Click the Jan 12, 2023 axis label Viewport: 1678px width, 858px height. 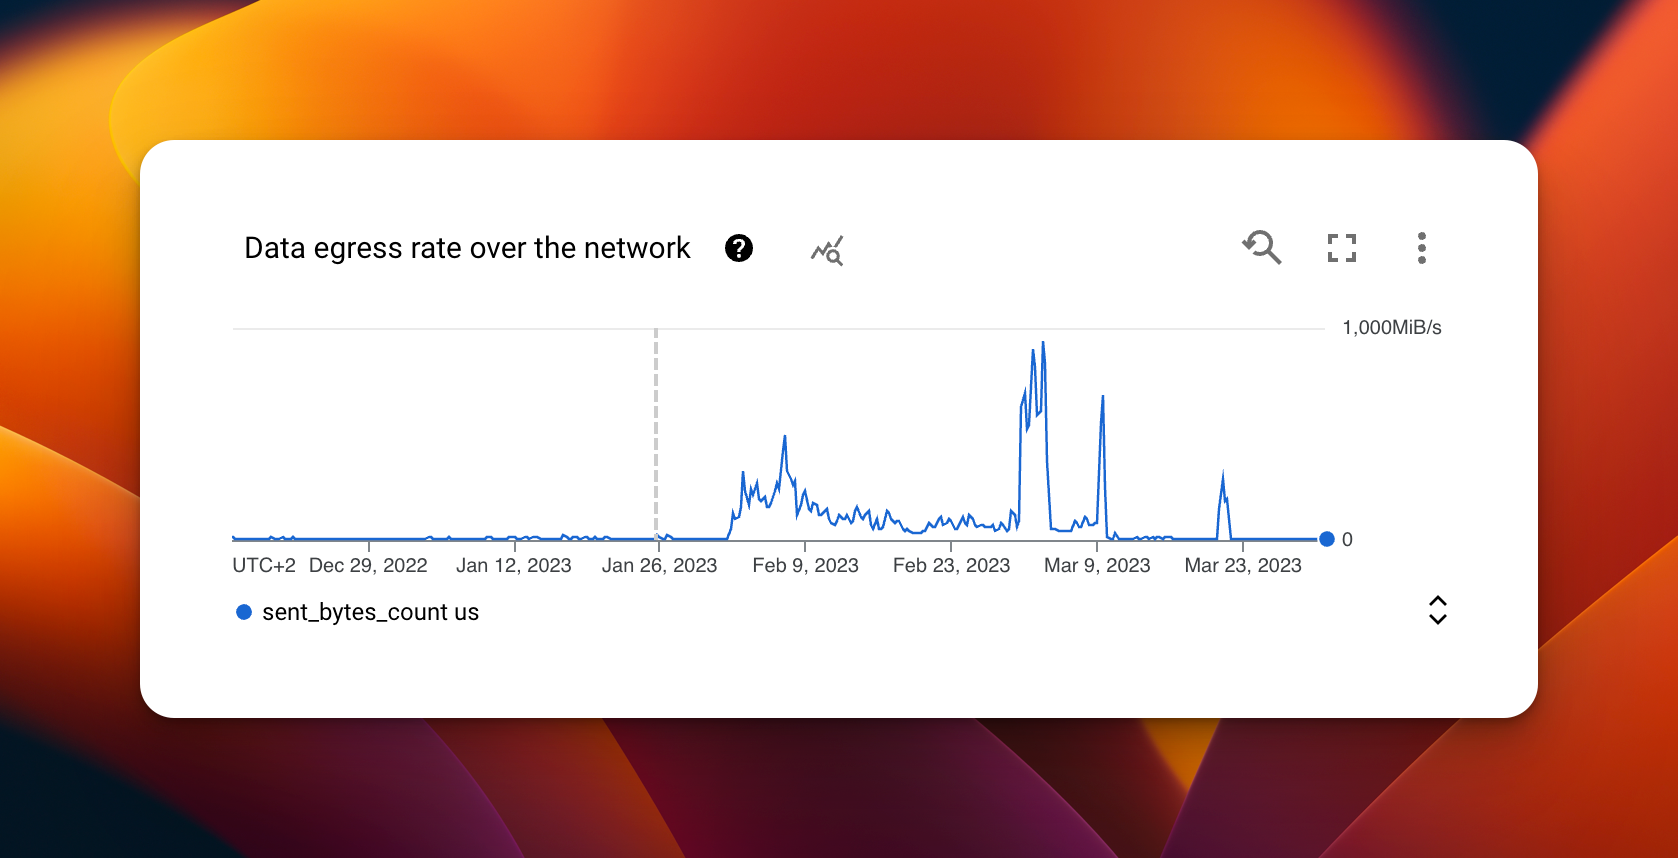point(514,565)
